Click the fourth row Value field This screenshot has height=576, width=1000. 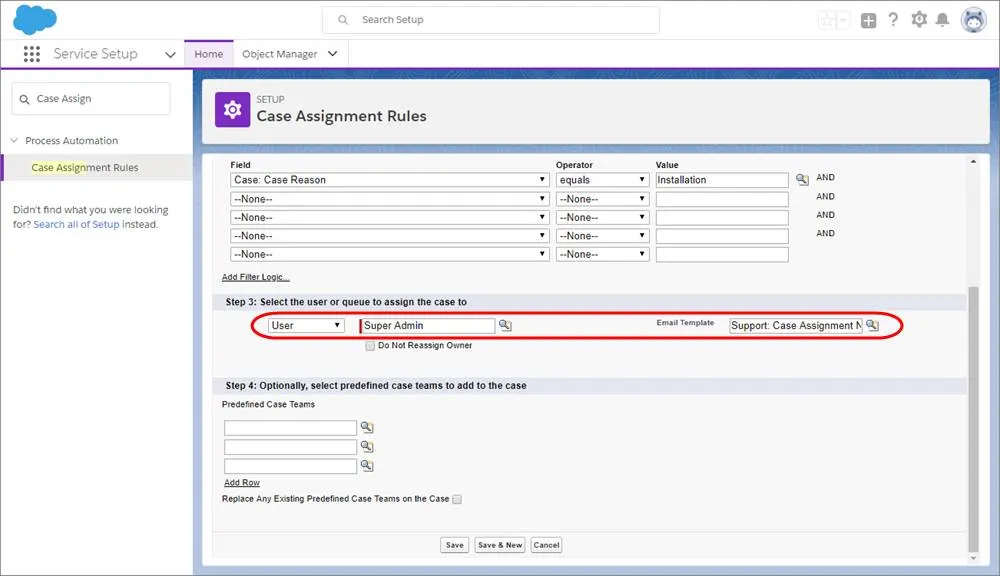click(722, 236)
